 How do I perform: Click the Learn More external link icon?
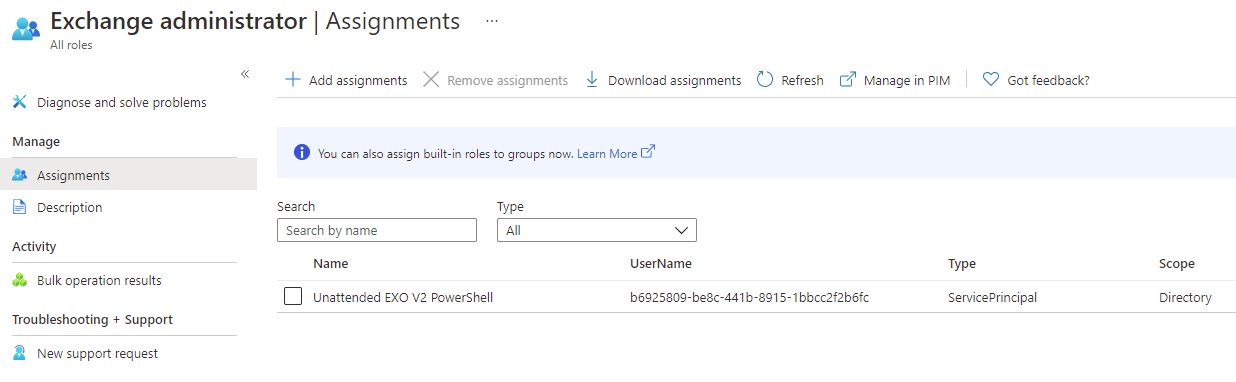(648, 152)
